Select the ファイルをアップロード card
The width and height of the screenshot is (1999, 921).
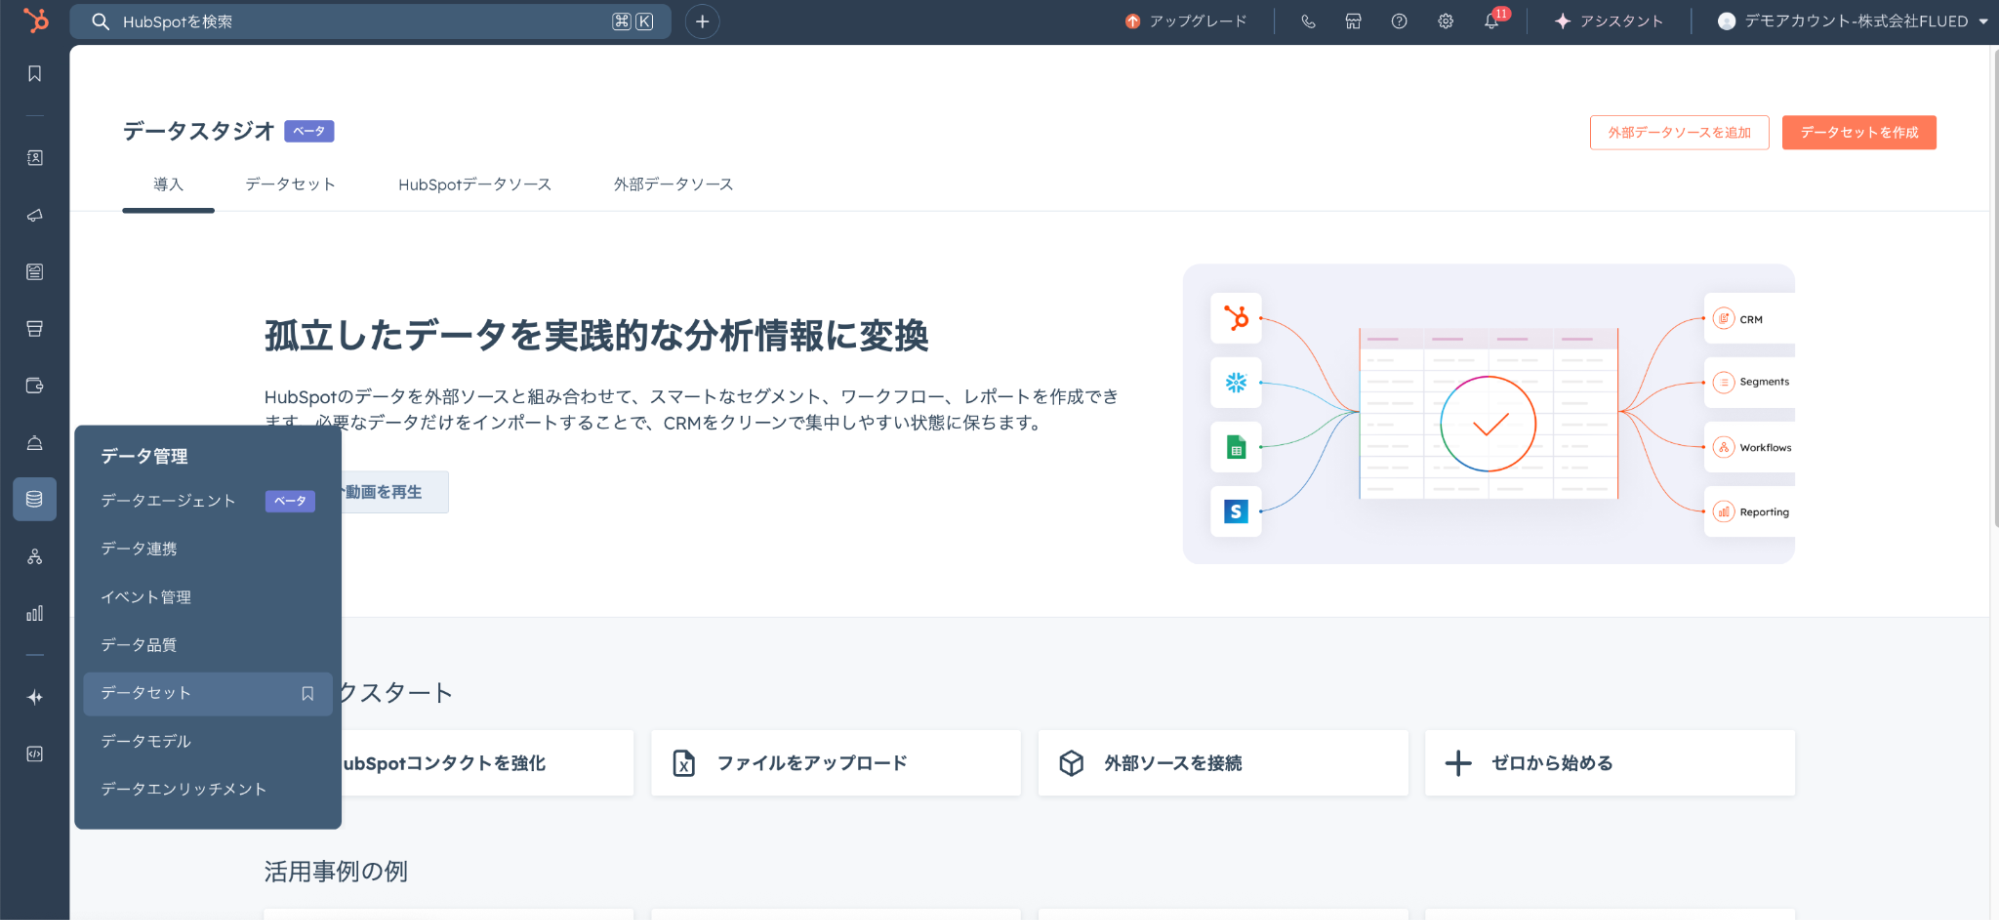click(835, 763)
